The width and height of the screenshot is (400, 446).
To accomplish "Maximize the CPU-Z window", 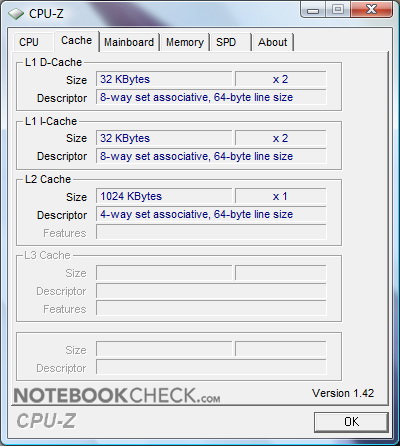I will [337, 9].
